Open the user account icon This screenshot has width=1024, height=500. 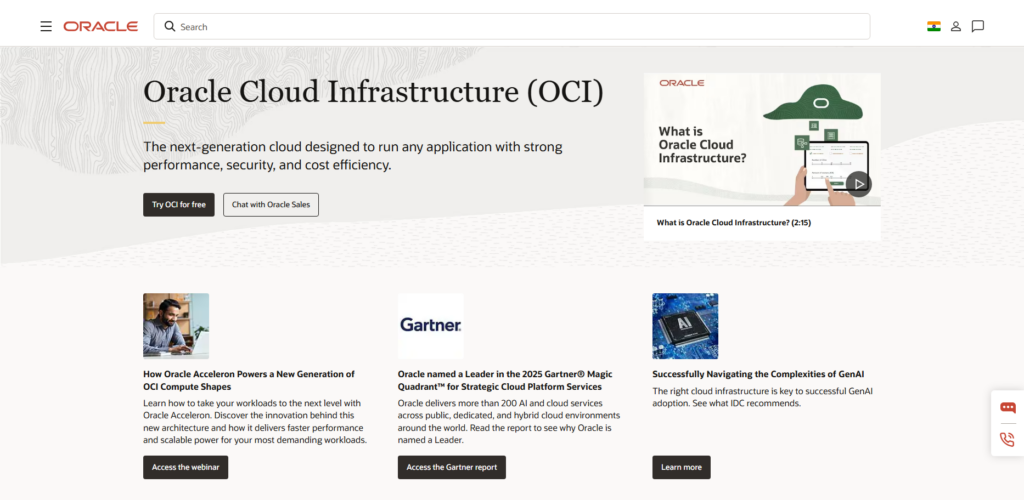pos(955,27)
